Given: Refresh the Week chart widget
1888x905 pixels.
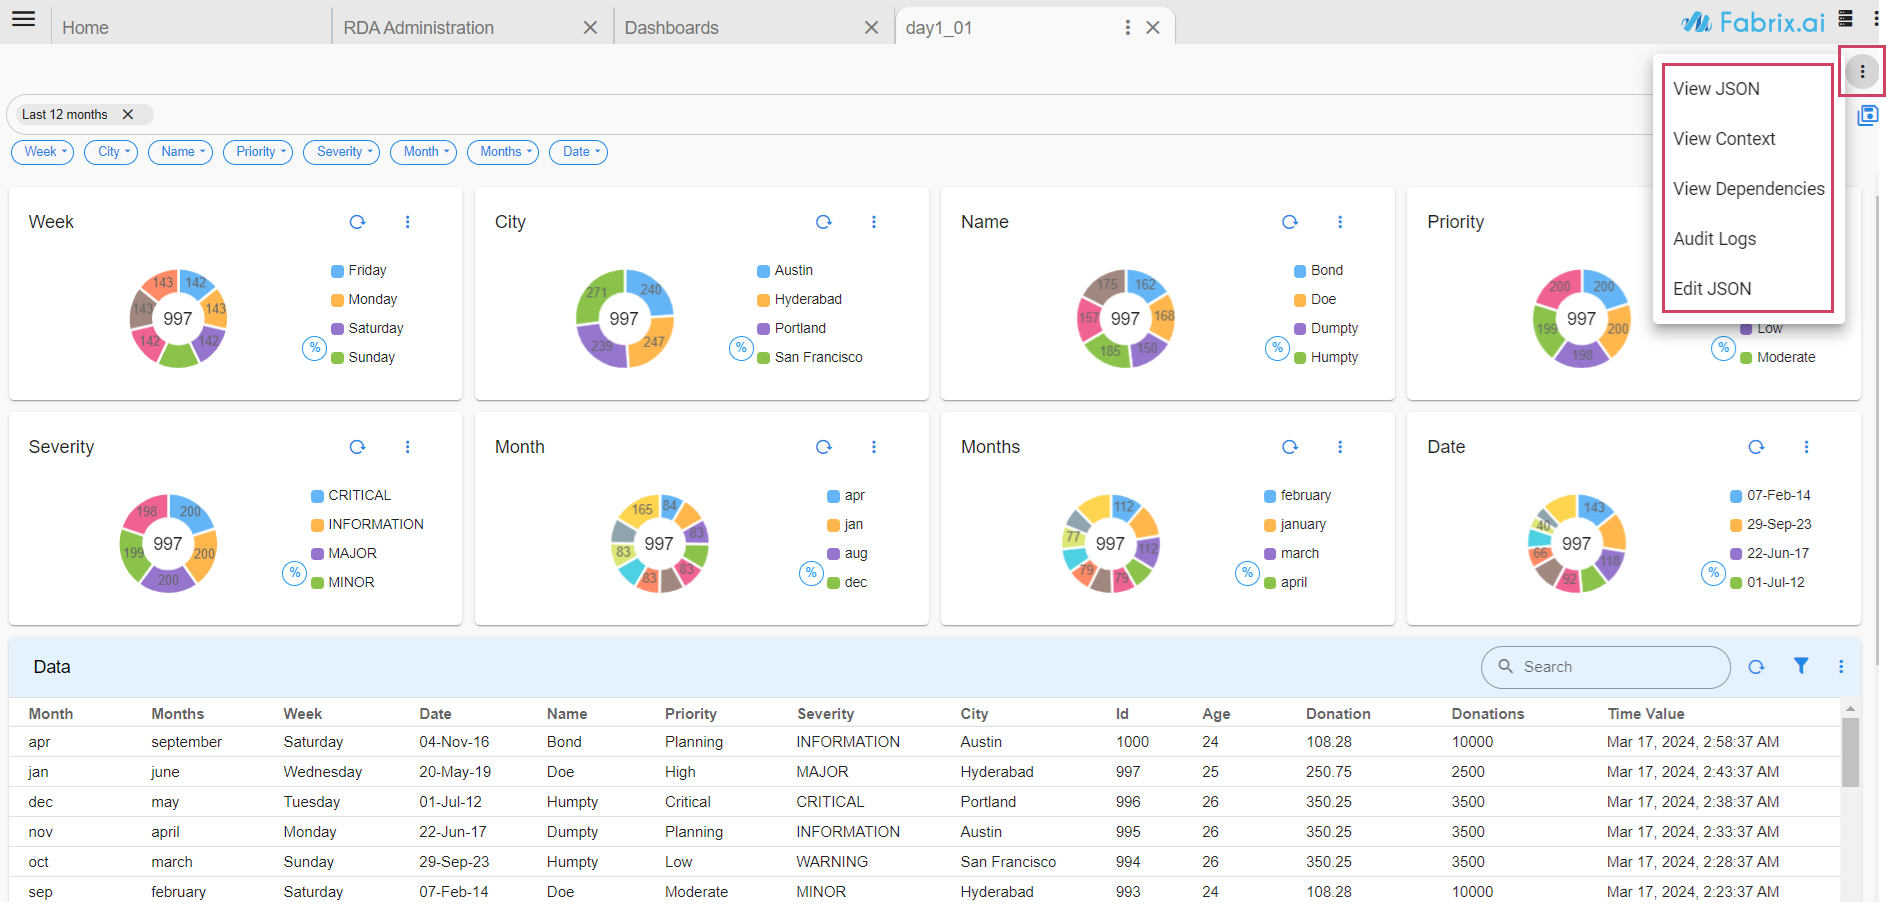Looking at the screenshot, I should [x=357, y=222].
